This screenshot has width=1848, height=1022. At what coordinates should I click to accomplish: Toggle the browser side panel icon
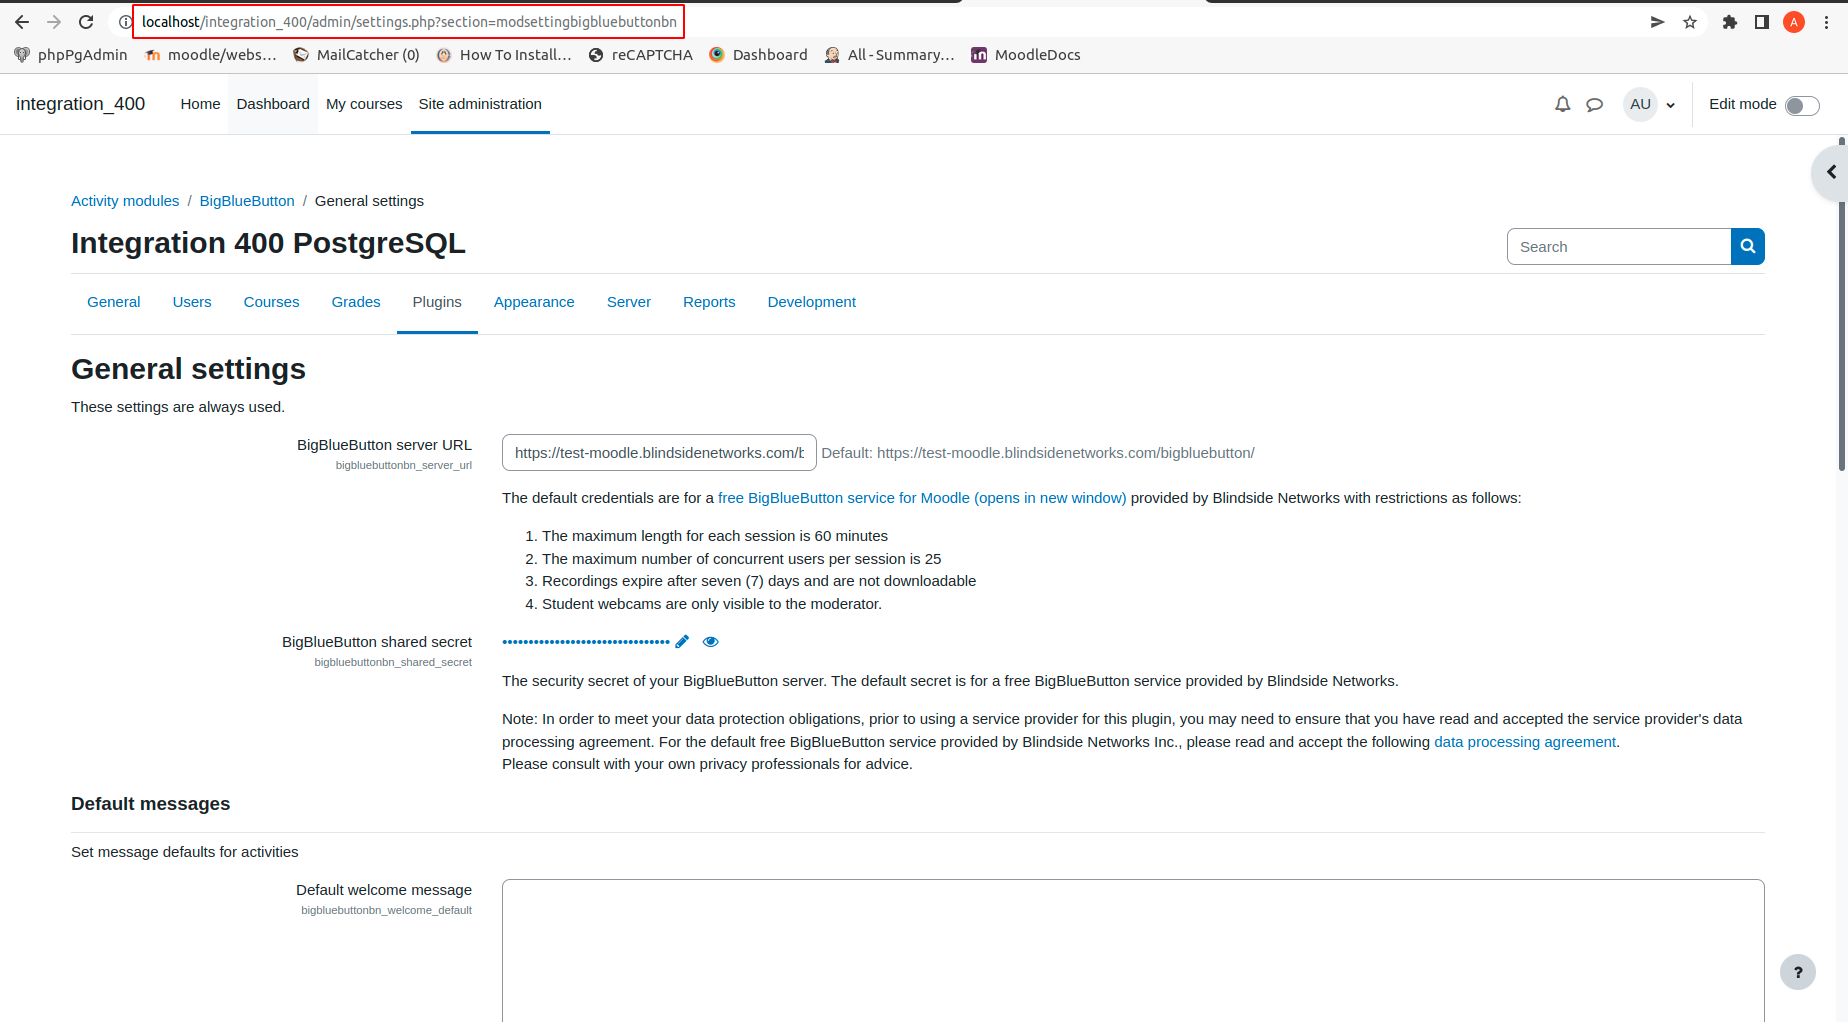pyautogui.click(x=1762, y=22)
